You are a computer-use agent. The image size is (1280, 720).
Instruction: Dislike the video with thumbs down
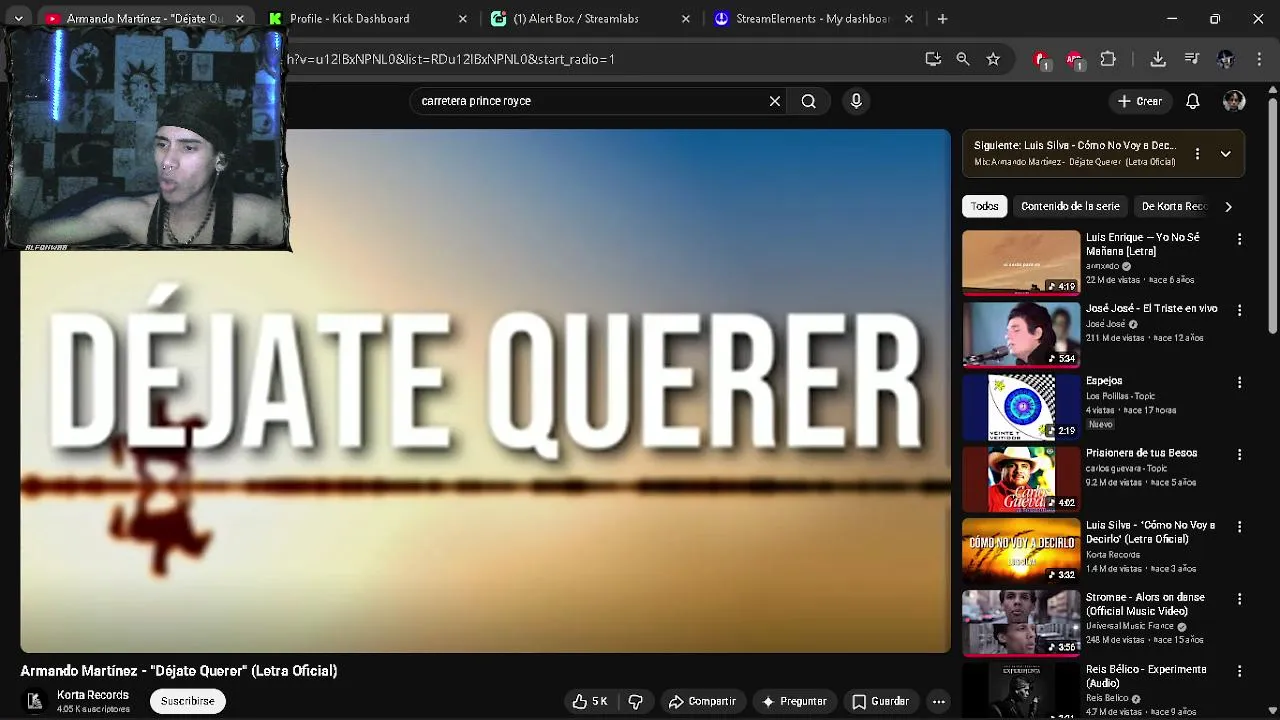tap(635, 701)
